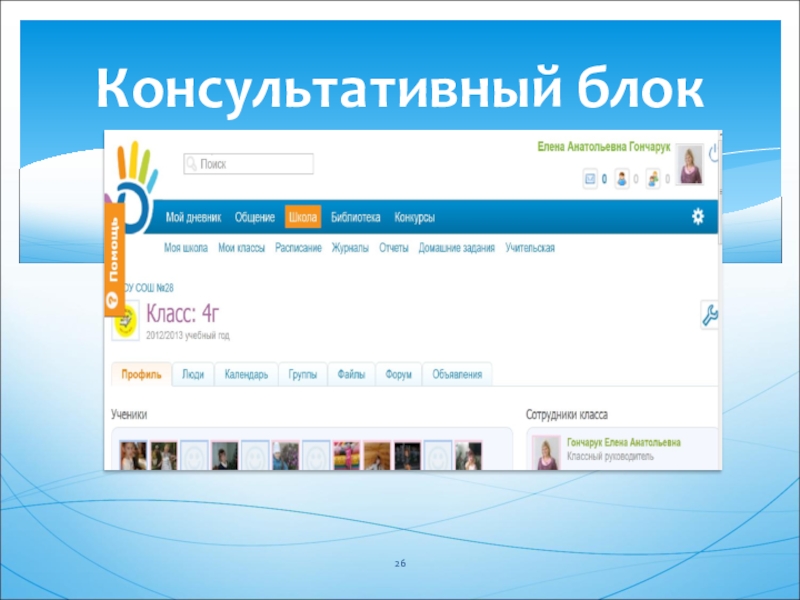The width and height of the screenshot is (800, 600).
Task: Select the highlighted Школа menu item
Action: point(303,217)
